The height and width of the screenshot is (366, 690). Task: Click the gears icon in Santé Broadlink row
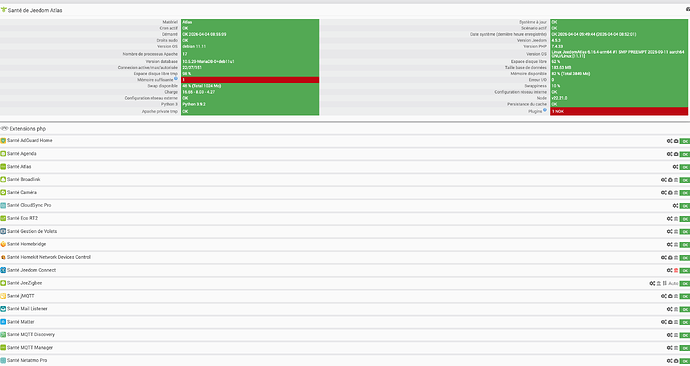click(x=663, y=180)
